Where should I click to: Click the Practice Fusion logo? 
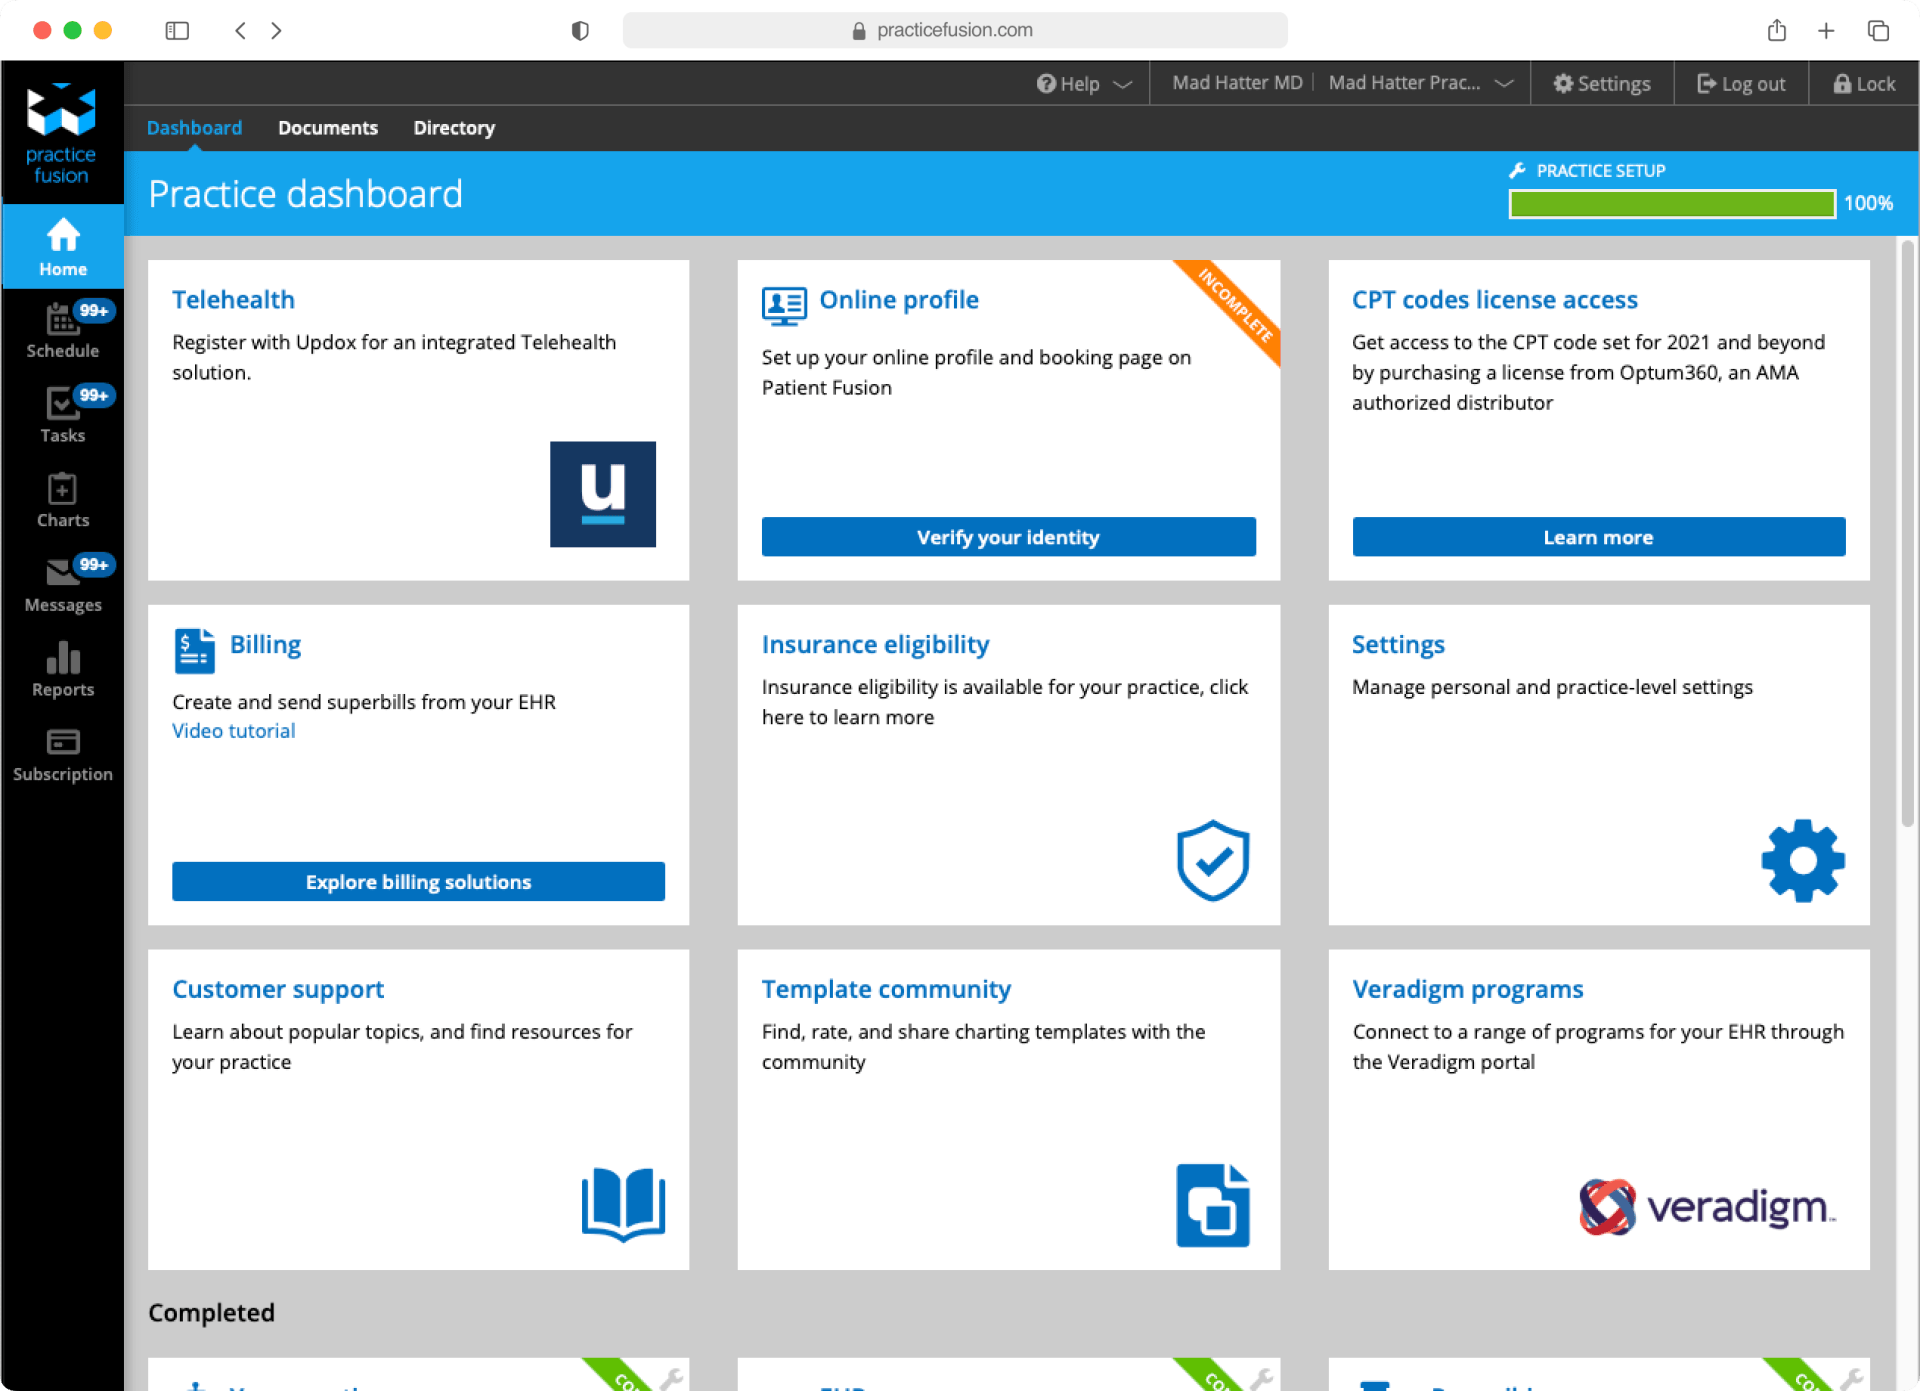pos(61,133)
